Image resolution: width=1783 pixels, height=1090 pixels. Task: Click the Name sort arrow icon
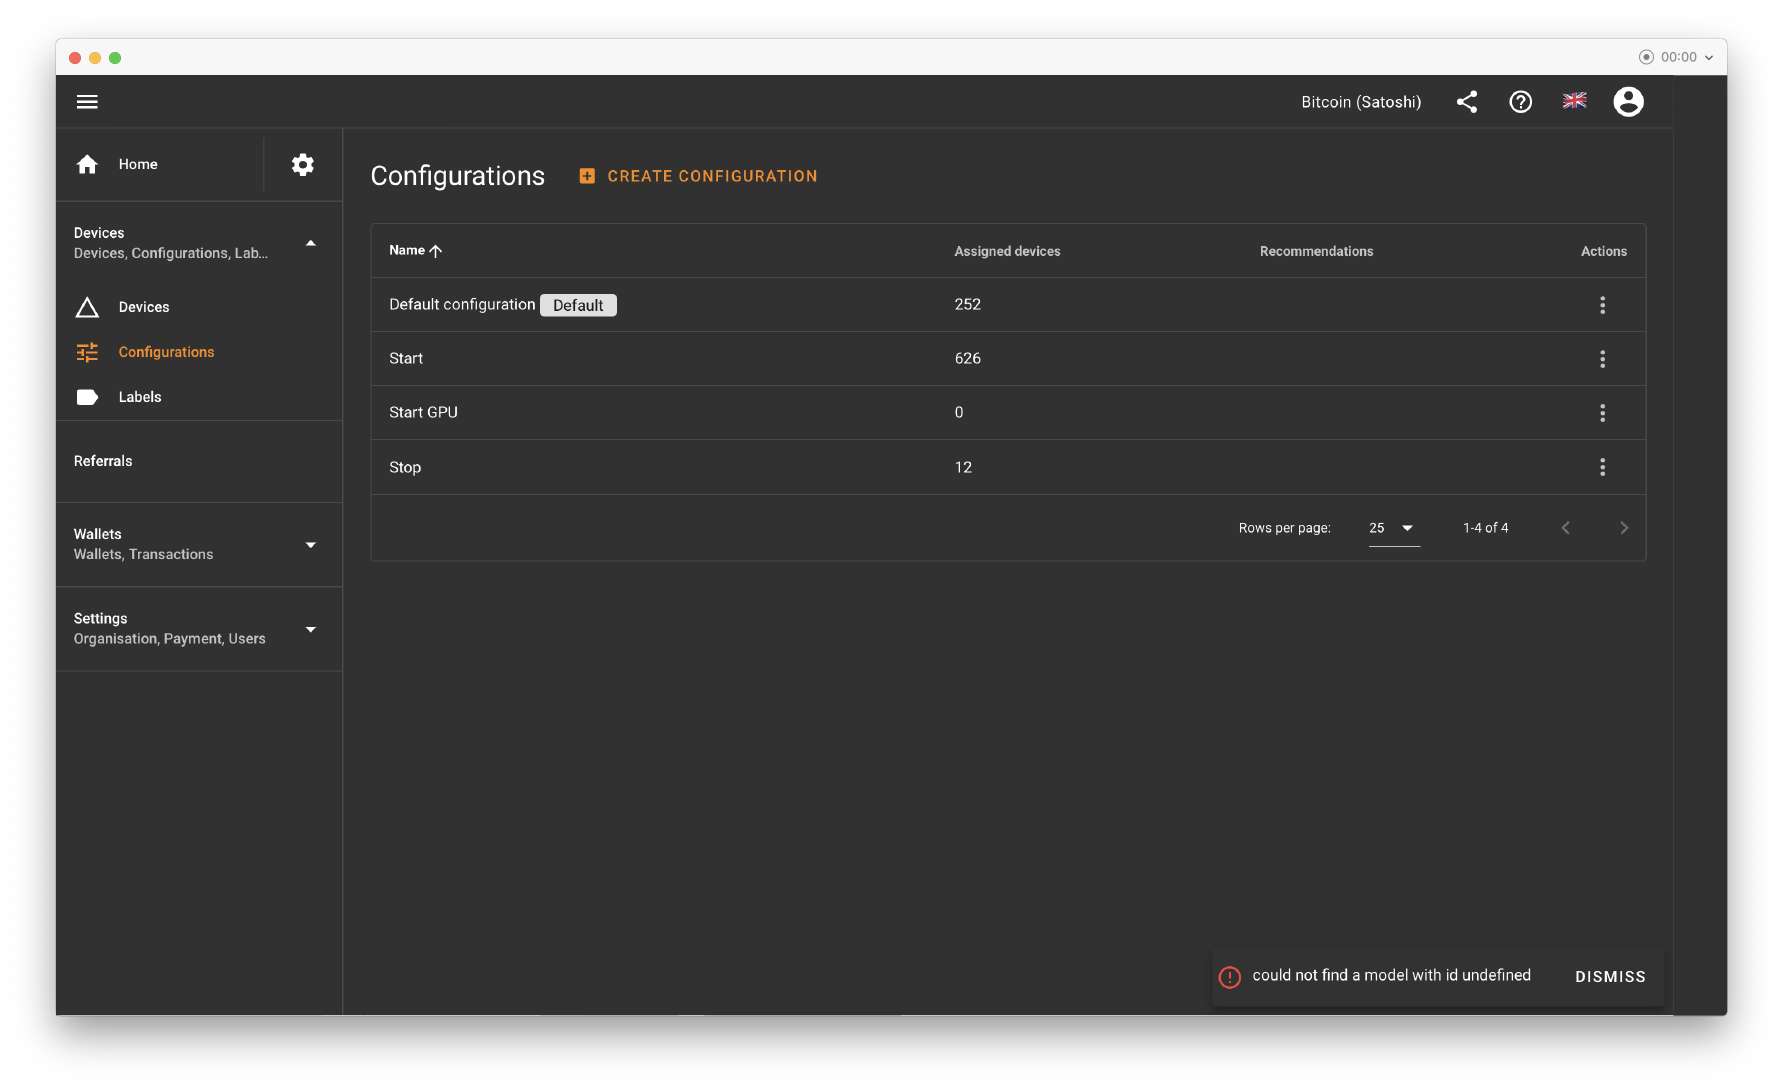(435, 251)
